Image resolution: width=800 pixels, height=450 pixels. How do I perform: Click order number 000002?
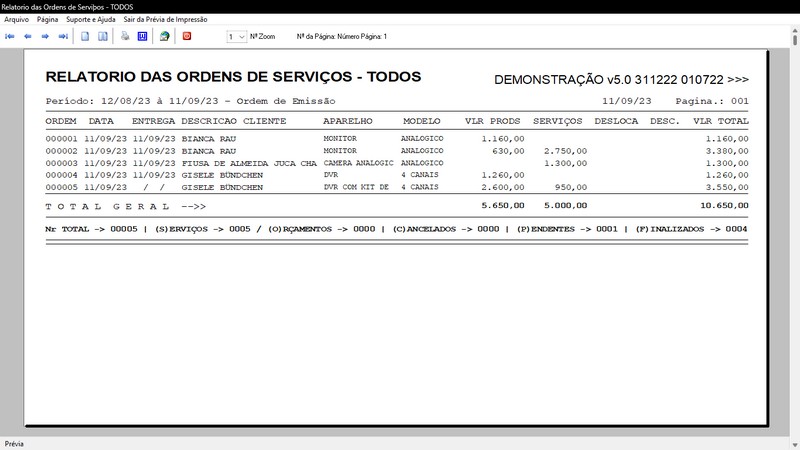[62, 151]
